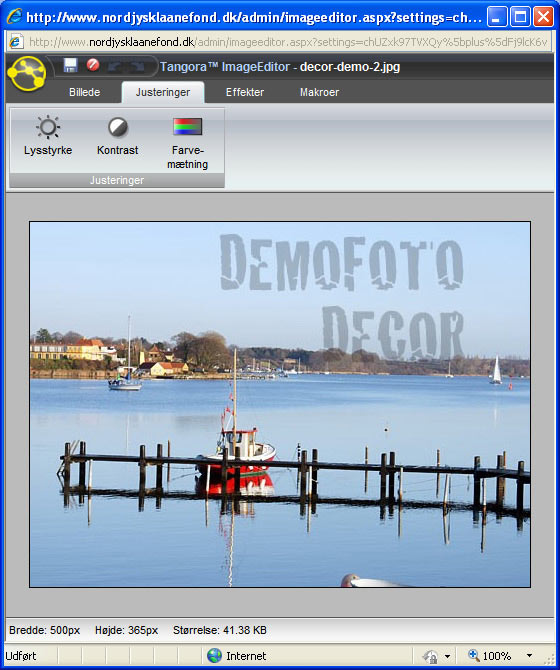The image size is (560, 670).
Task: Click the Internet security zone indicator
Action: [237, 655]
